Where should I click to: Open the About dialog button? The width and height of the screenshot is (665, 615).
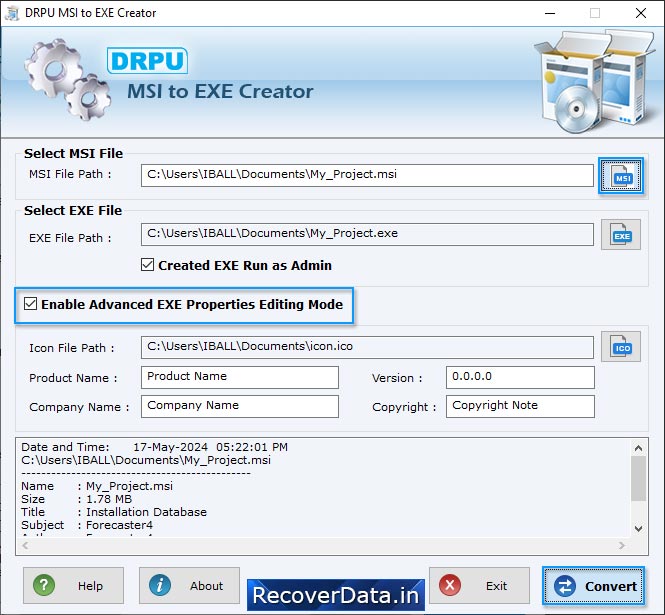click(x=189, y=585)
